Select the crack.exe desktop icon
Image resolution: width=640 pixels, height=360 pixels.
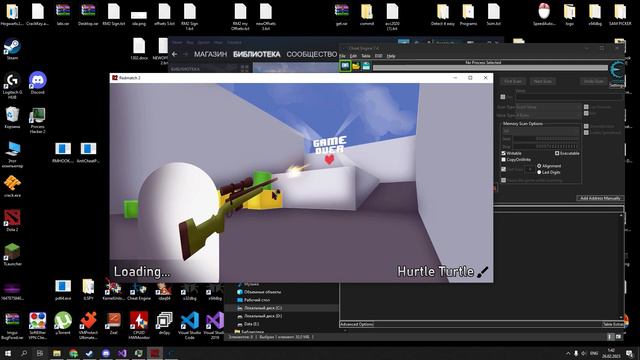12,187
